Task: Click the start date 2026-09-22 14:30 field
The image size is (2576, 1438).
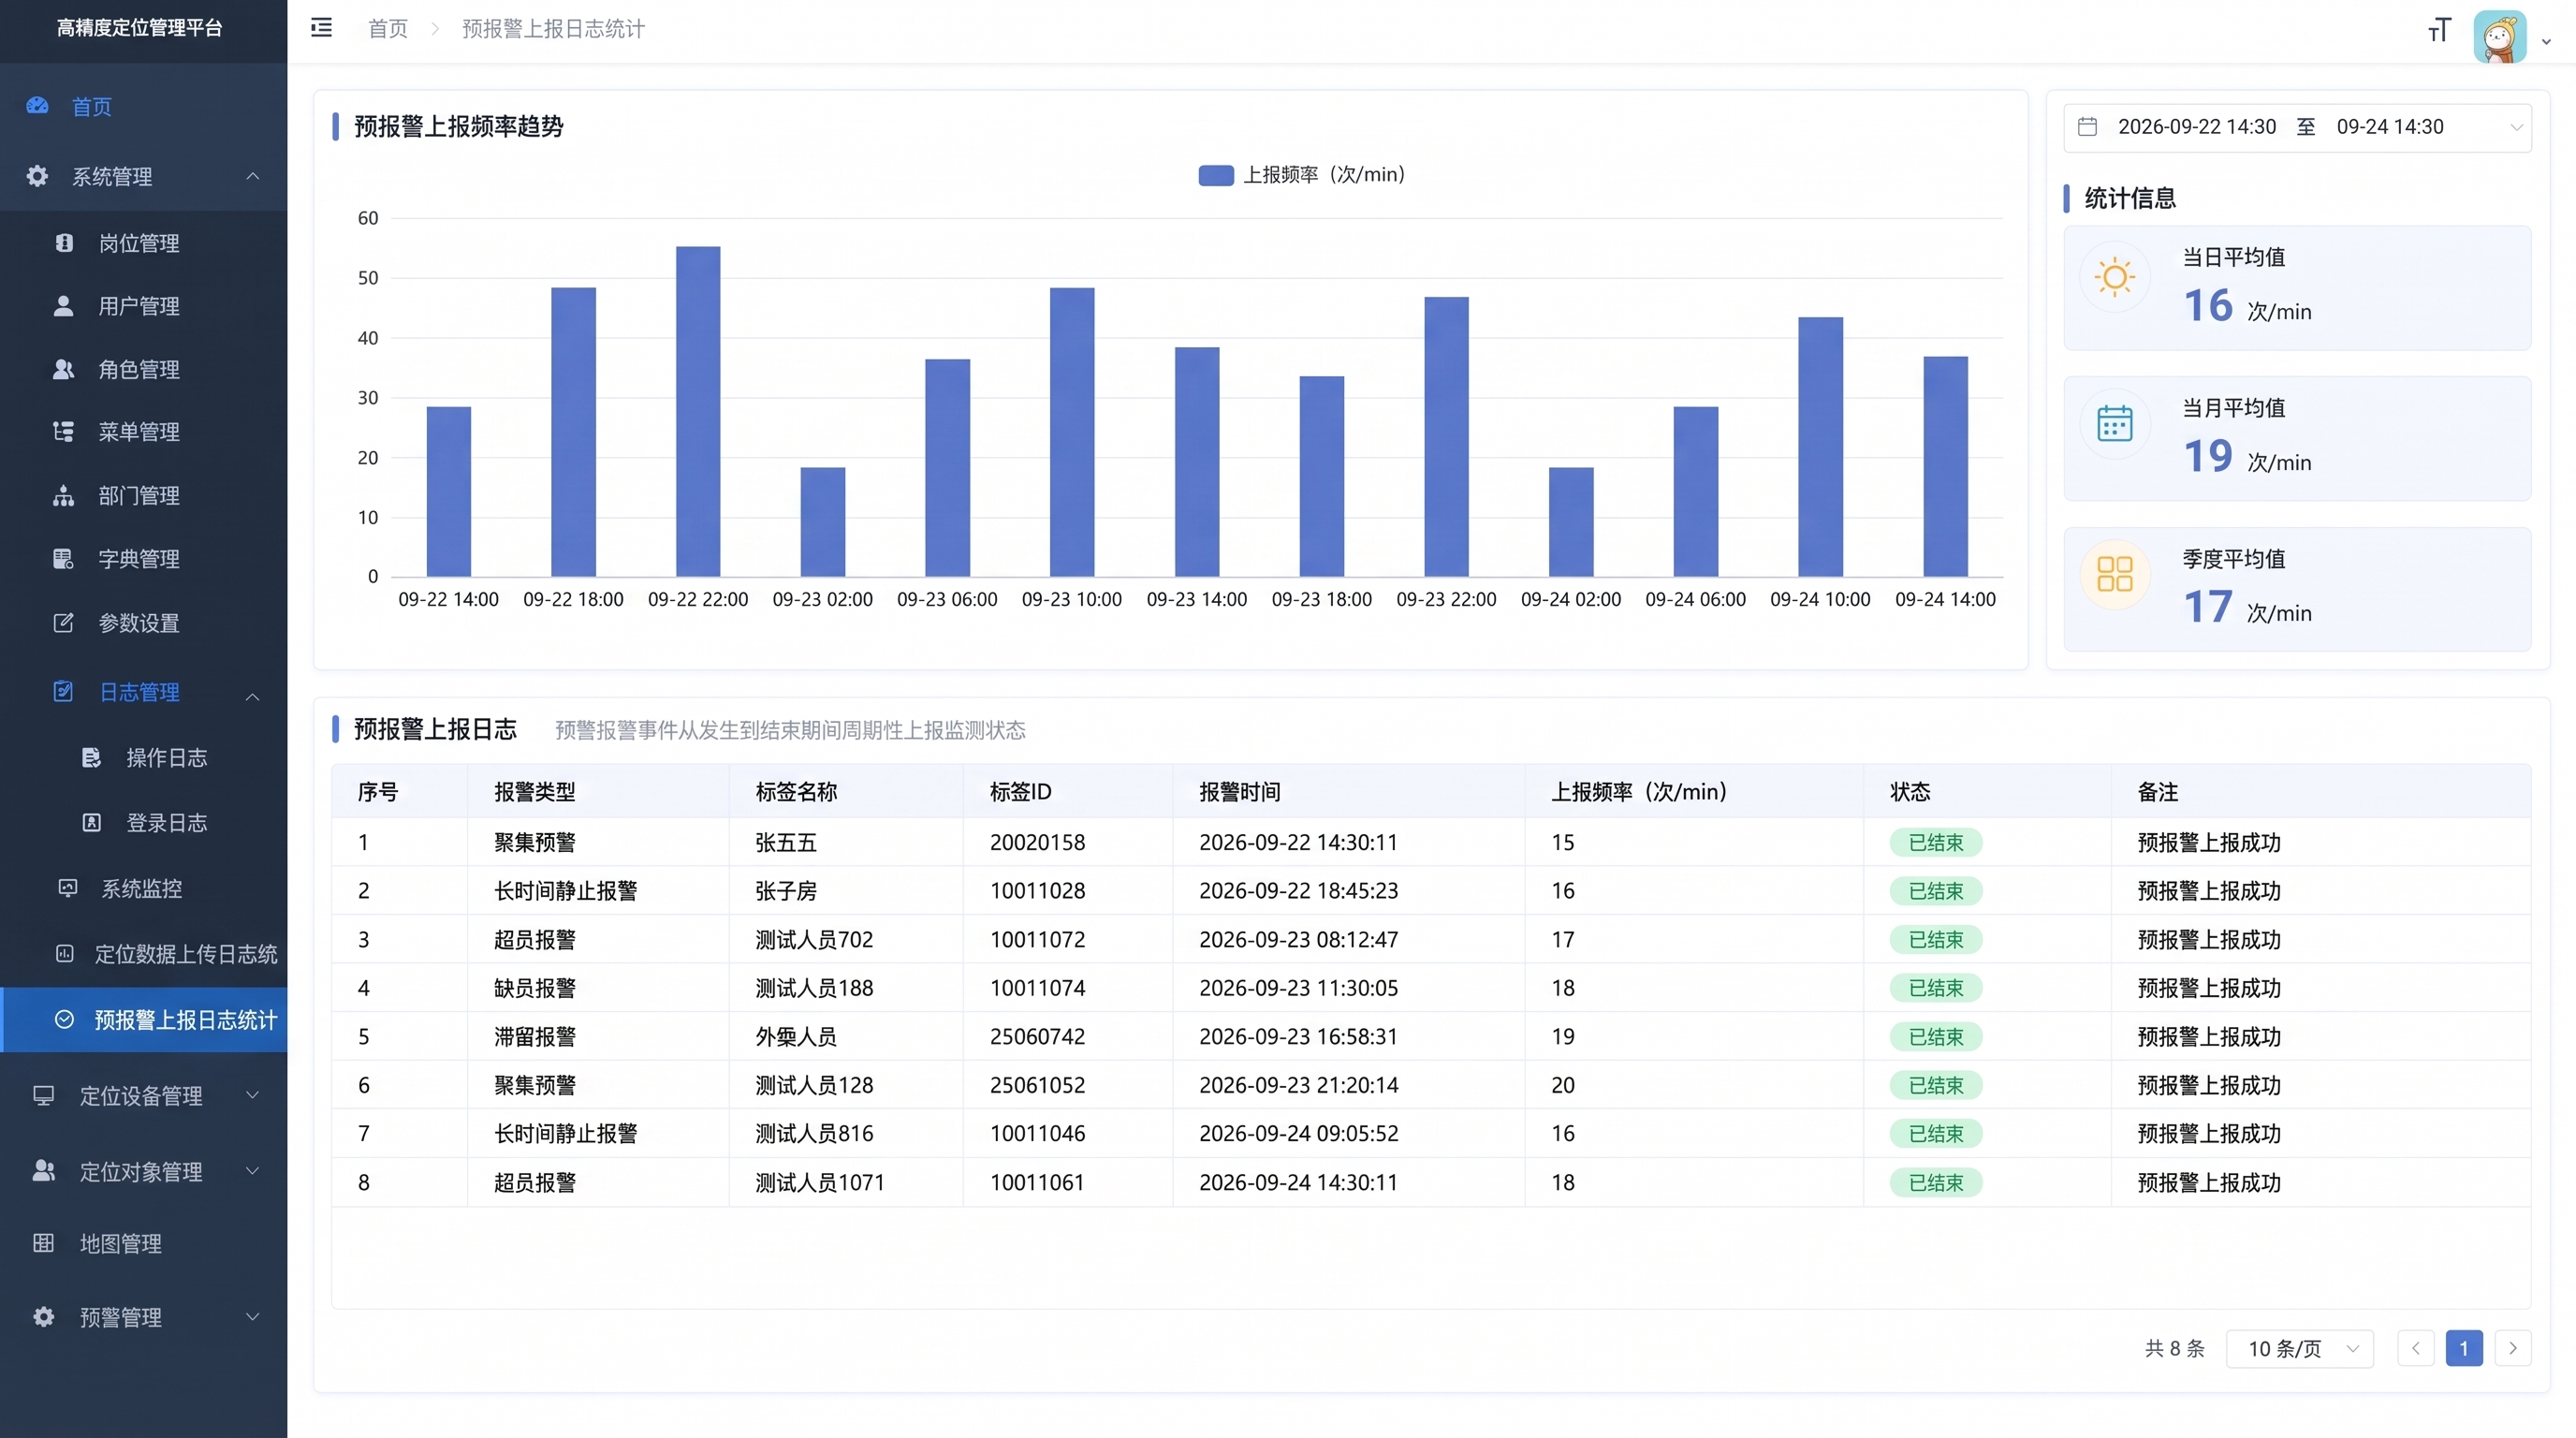Action: pyautogui.click(x=2196, y=127)
